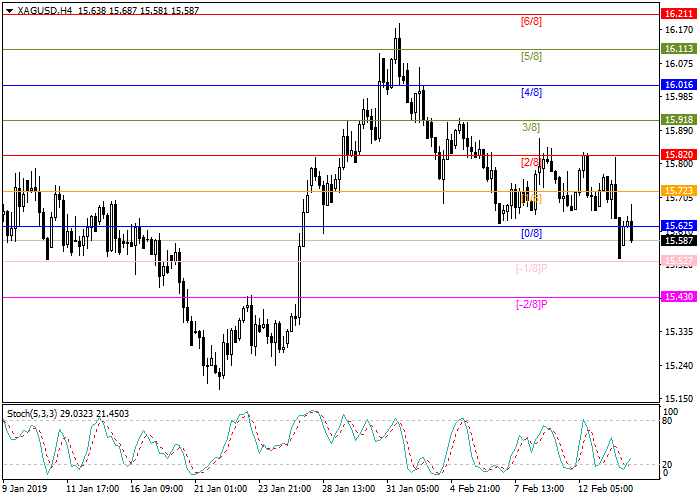This screenshot has width=700, height=500.
Task: Click the magenta 15.430 price tag
Action: [677, 297]
